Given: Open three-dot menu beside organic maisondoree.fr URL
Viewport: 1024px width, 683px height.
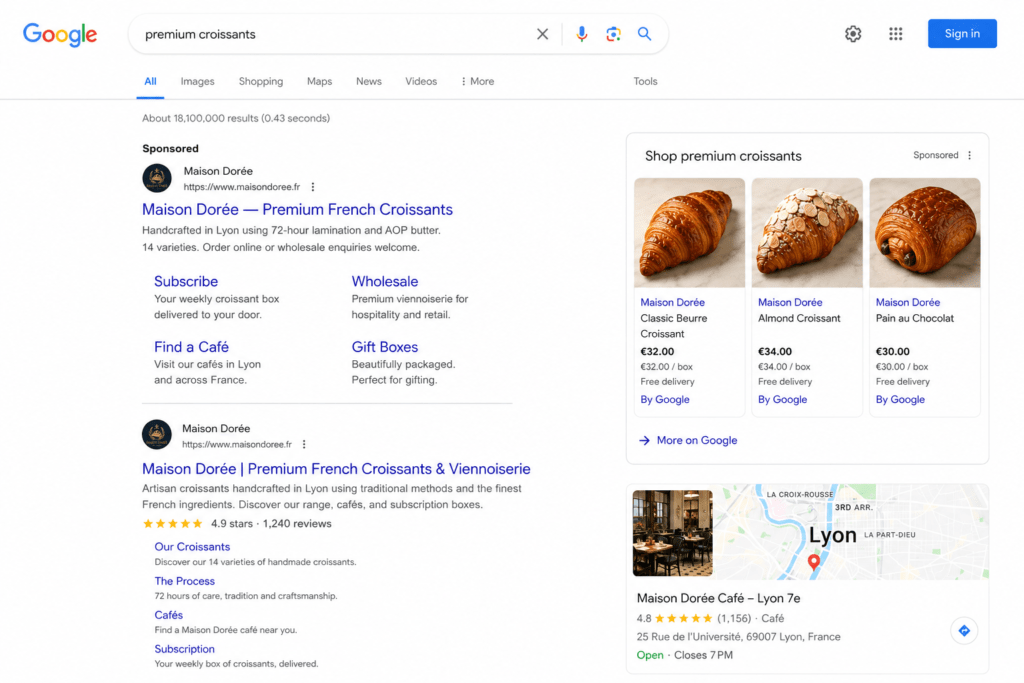Looking at the screenshot, I should point(304,444).
